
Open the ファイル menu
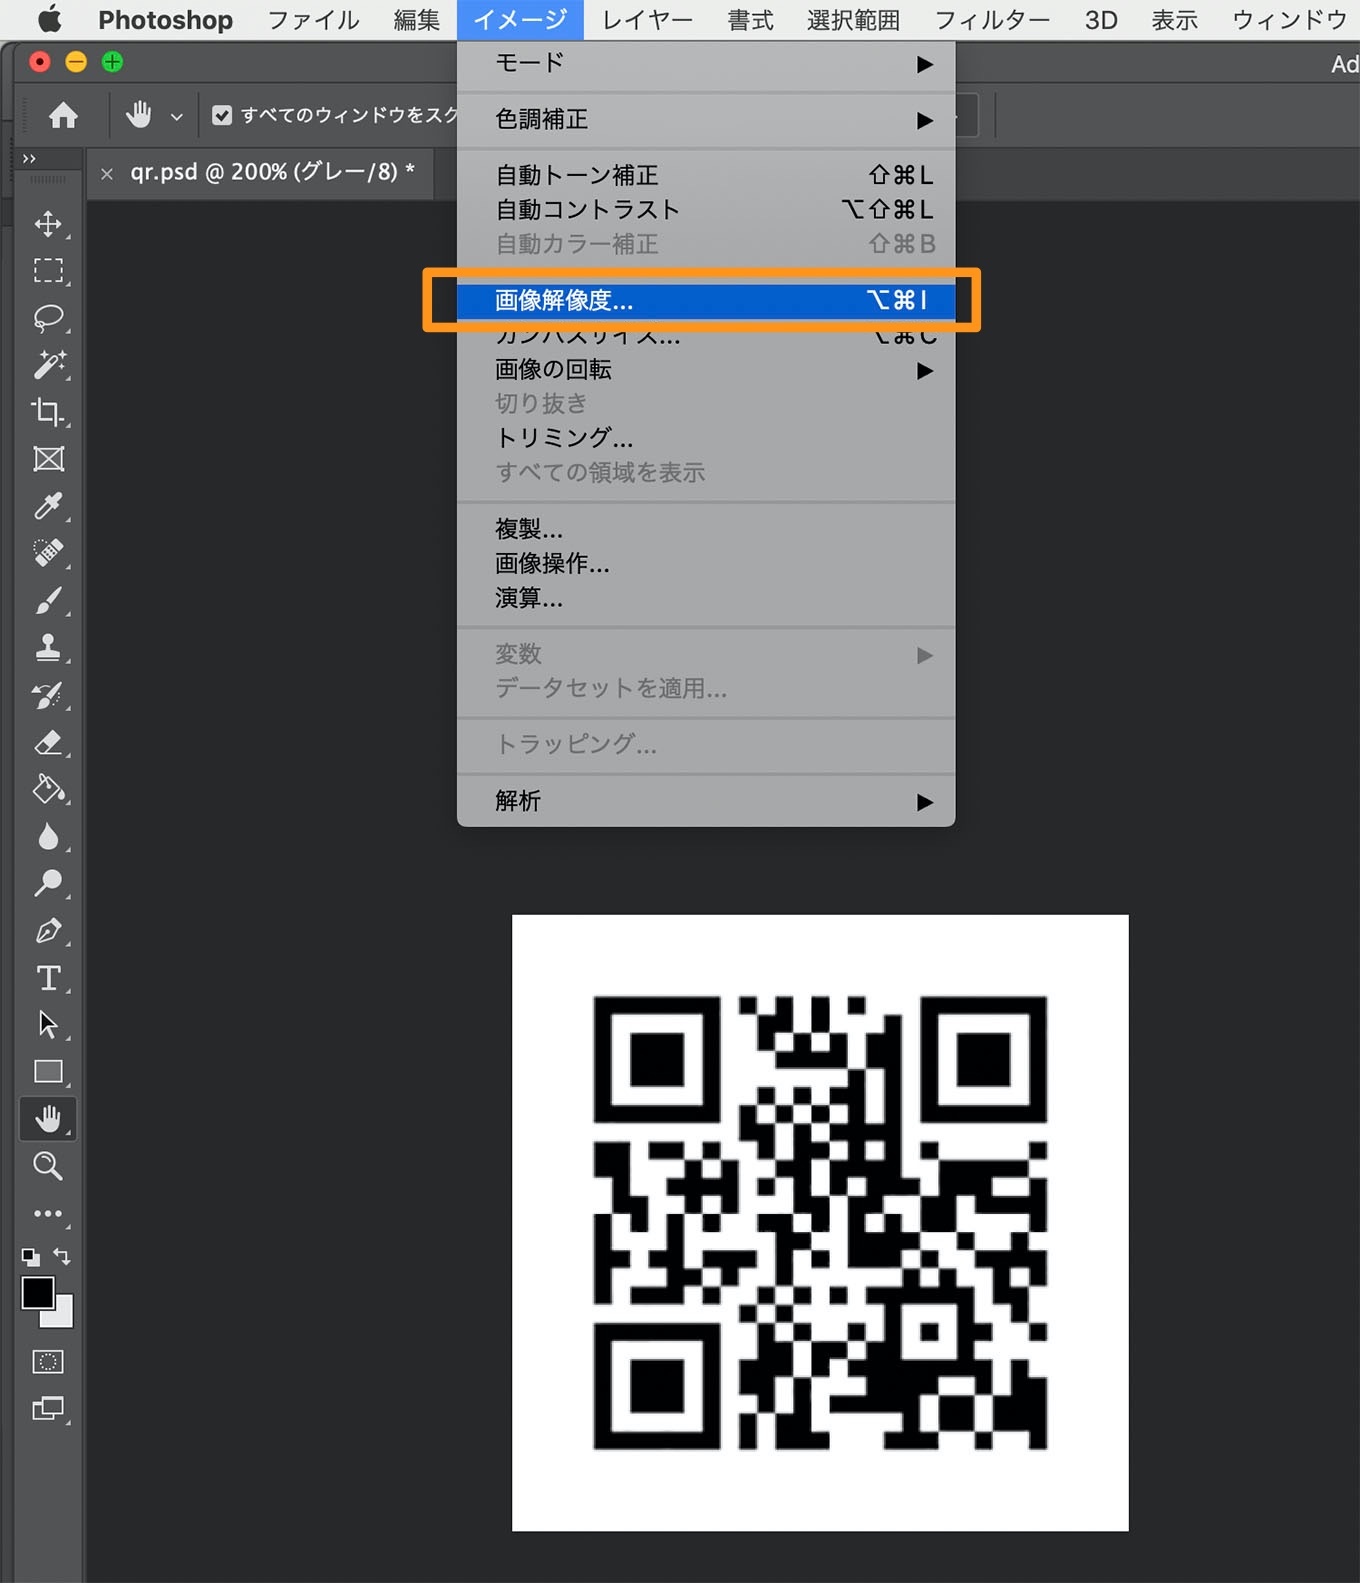tap(313, 20)
